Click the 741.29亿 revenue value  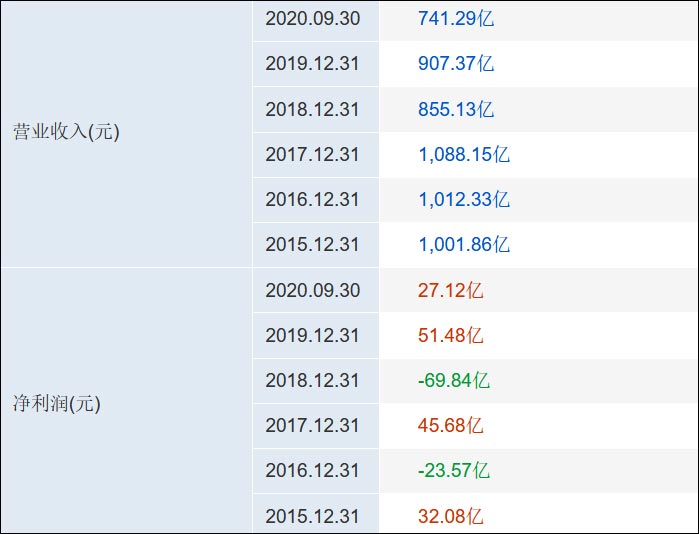click(x=455, y=18)
